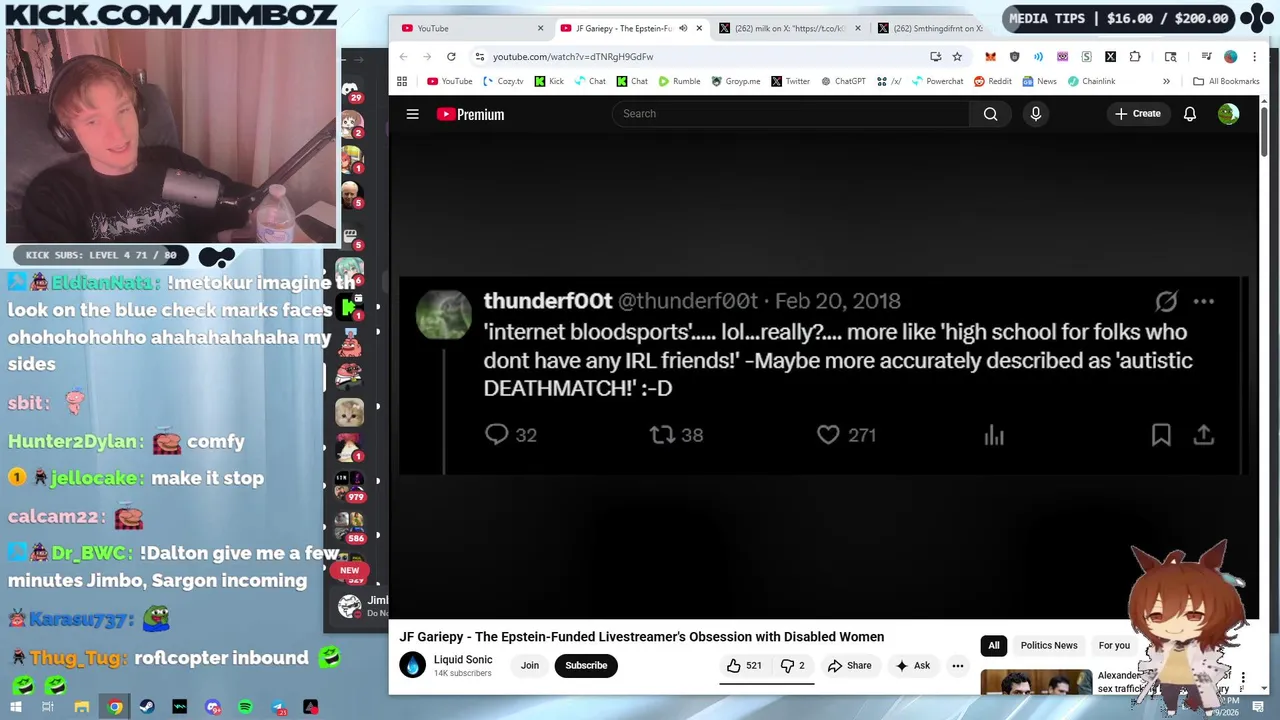This screenshot has width=1280, height=720.
Task: Share the JF Gariepy video
Action: (849, 666)
